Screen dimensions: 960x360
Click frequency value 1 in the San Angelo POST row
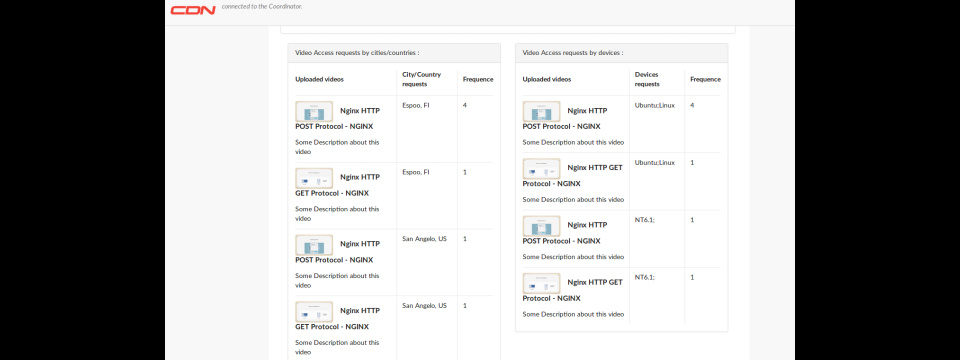tap(465, 239)
